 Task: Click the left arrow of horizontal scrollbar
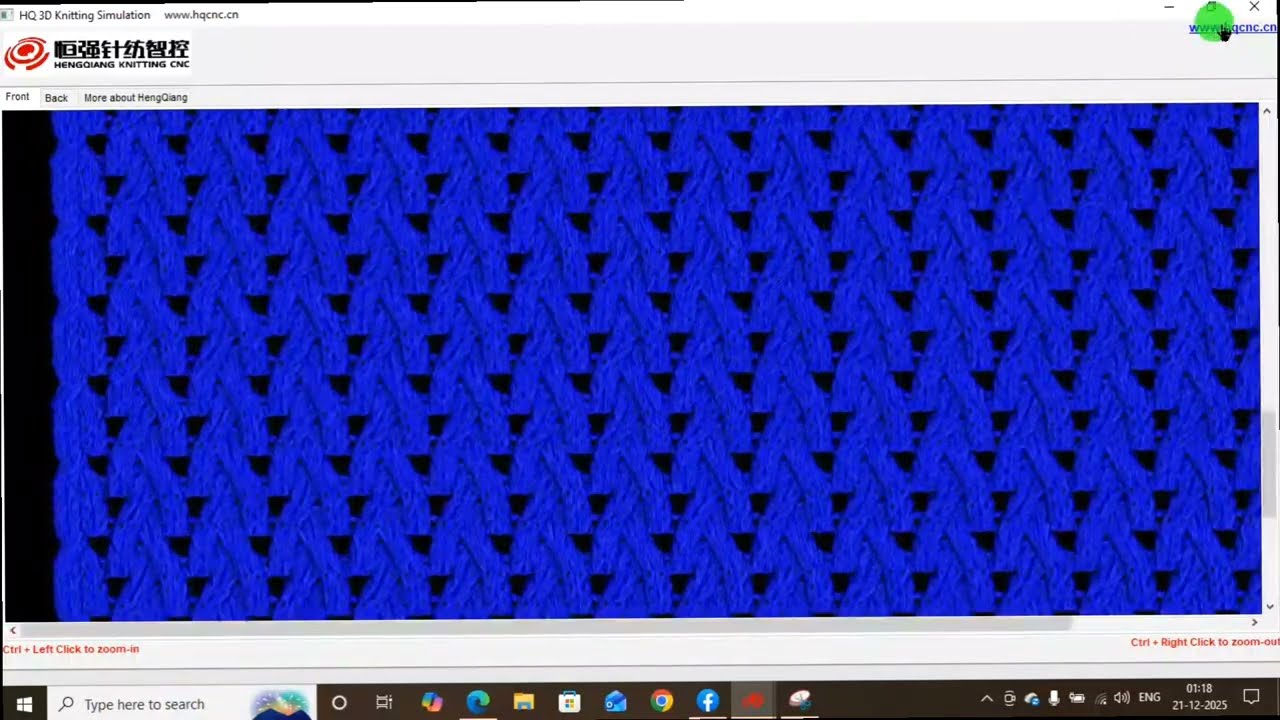point(12,630)
